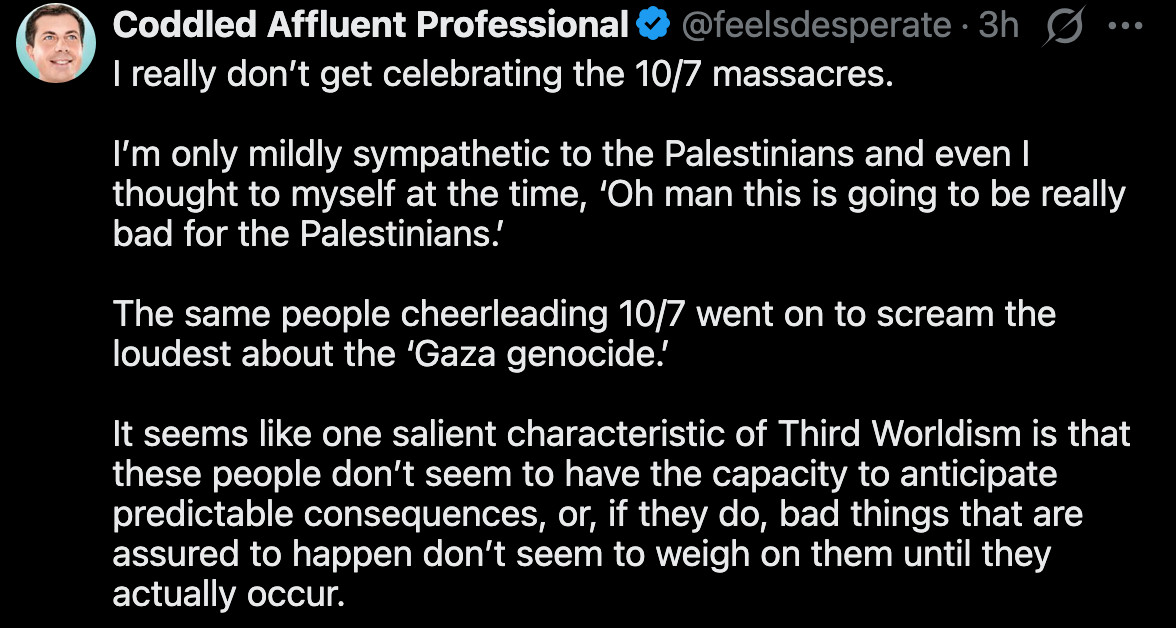Click the final line "actually occur."
The image size is (1176, 628).
point(228,593)
